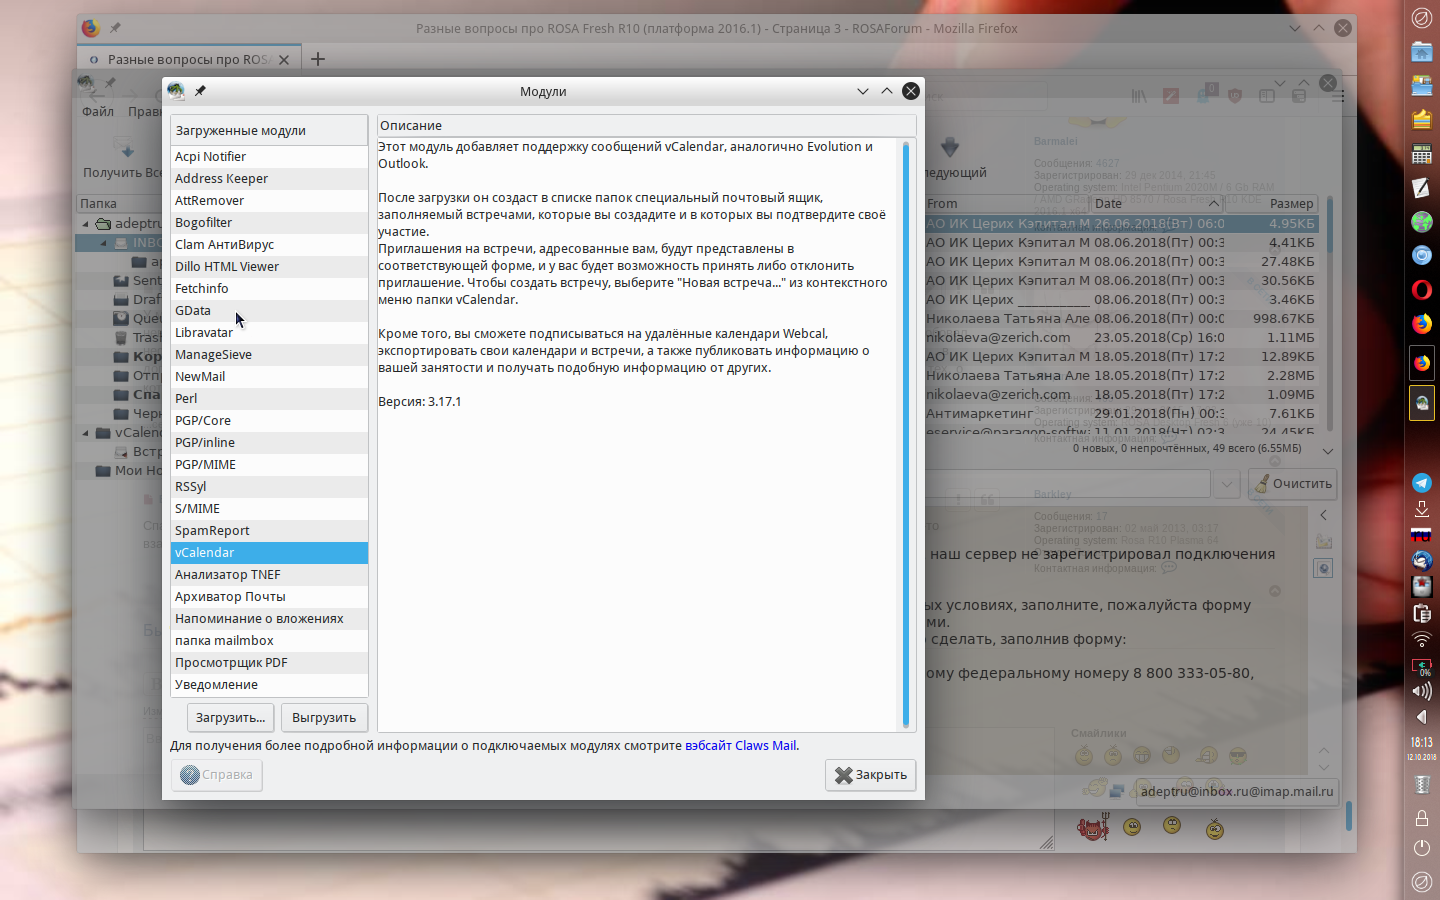Open the Файл menu in Claws Mail
This screenshot has width=1440, height=900.
click(x=98, y=112)
